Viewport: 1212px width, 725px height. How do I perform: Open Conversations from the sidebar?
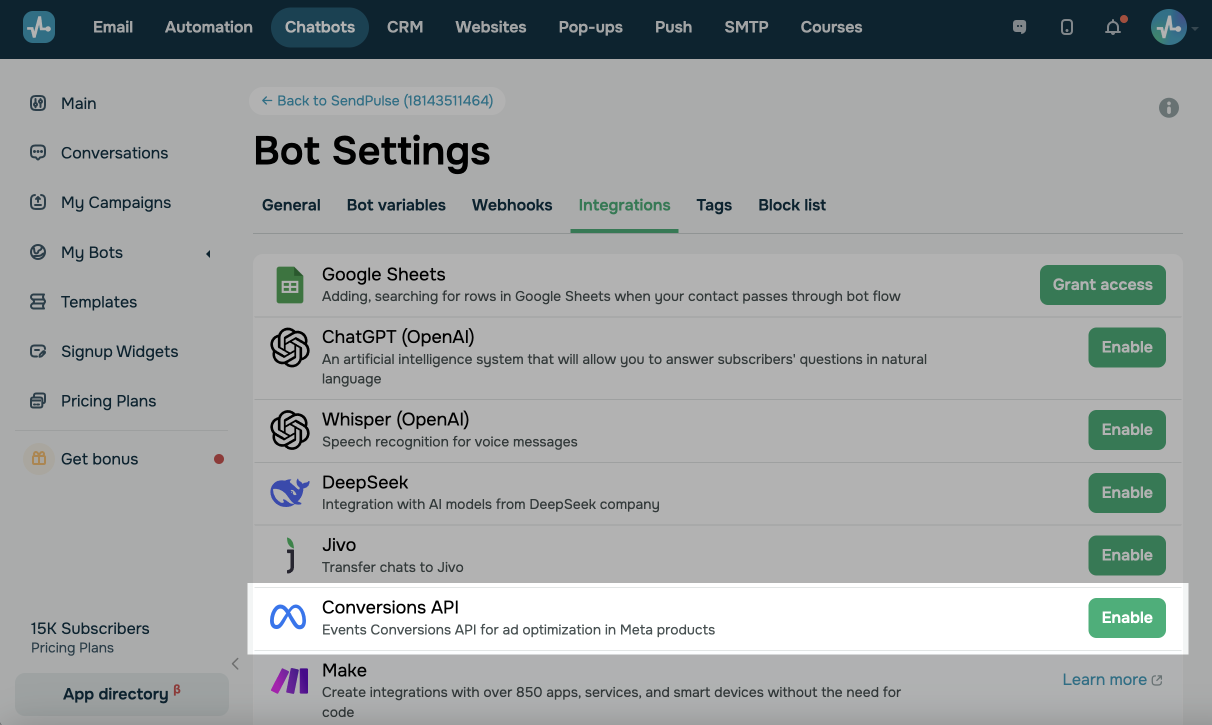pyautogui.click(x=114, y=153)
